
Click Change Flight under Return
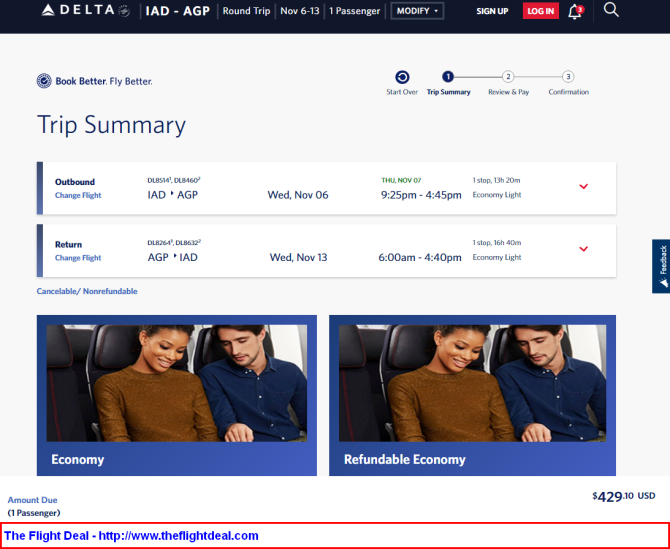coord(78,258)
